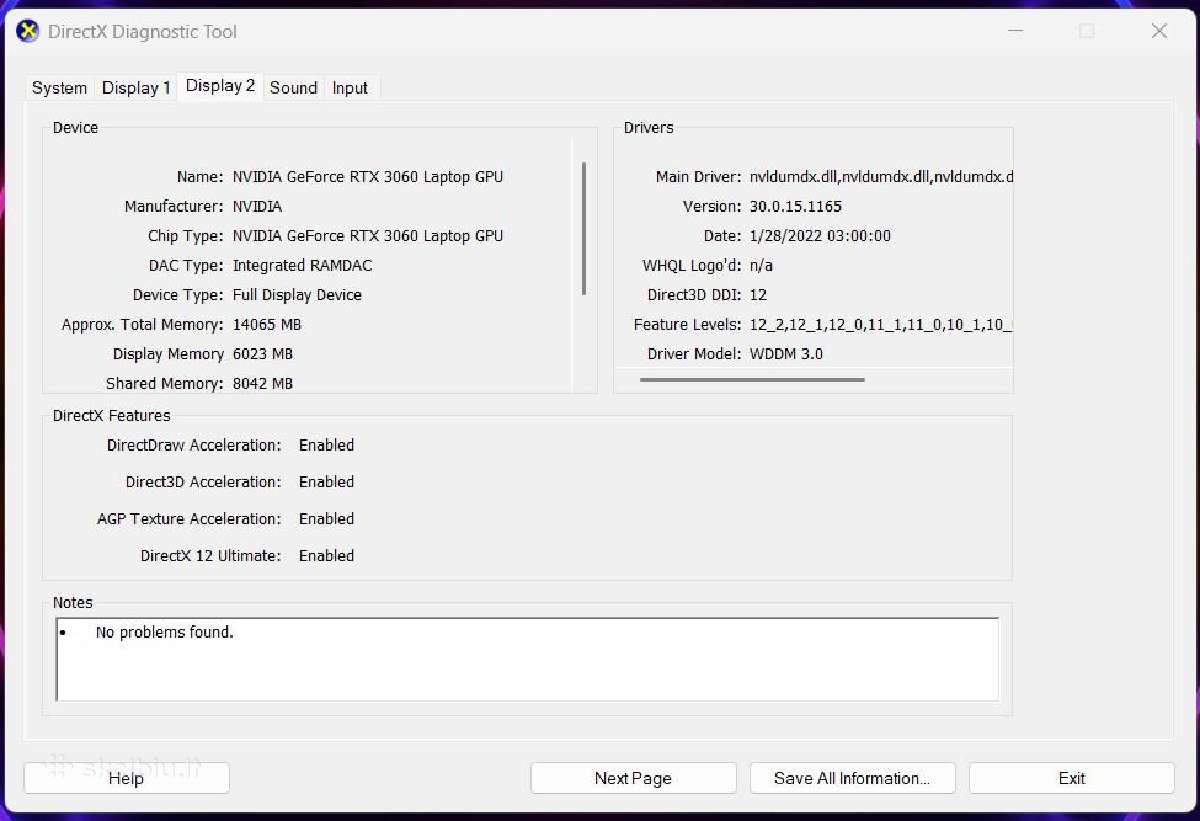Viewport: 1200px width, 821px height.
Task: Click the Main Driver value 'nvldumdx.dll'
Action: 881,177
